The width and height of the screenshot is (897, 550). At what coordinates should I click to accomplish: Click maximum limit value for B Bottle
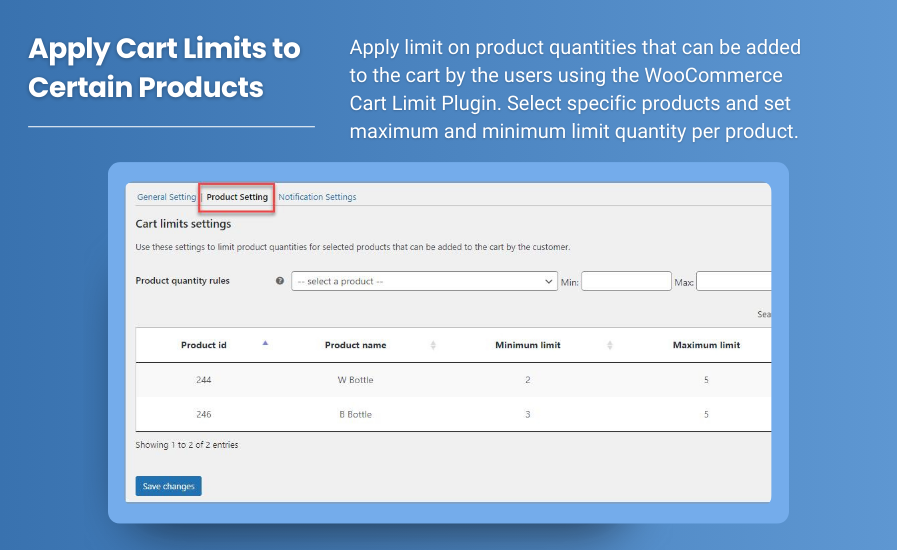pos(706,414)
